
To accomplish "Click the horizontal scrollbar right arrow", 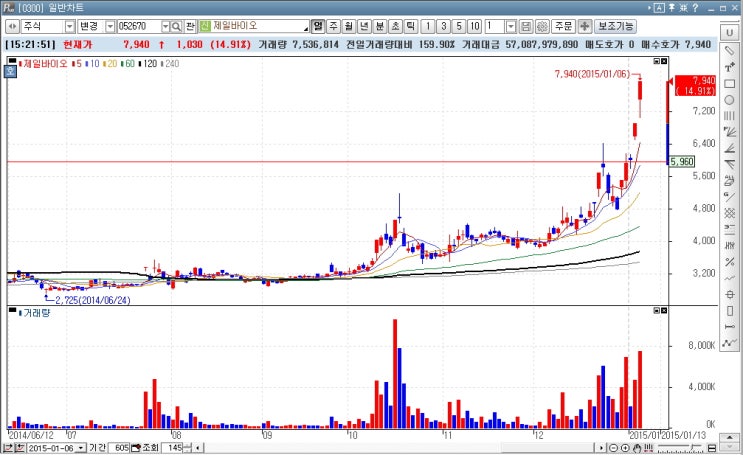I will pos(601,448).
